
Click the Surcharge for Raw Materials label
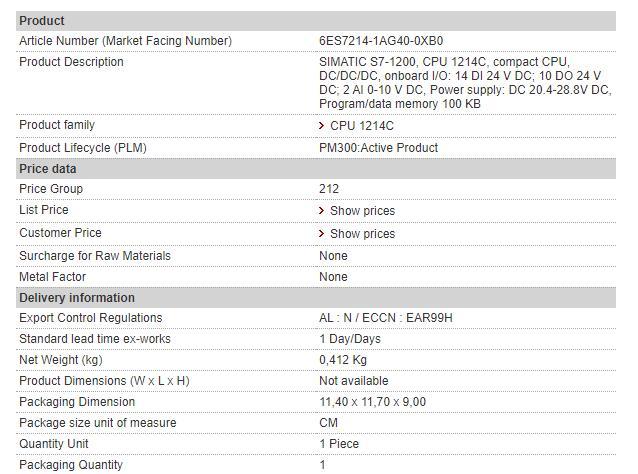(x=95, y=256)
